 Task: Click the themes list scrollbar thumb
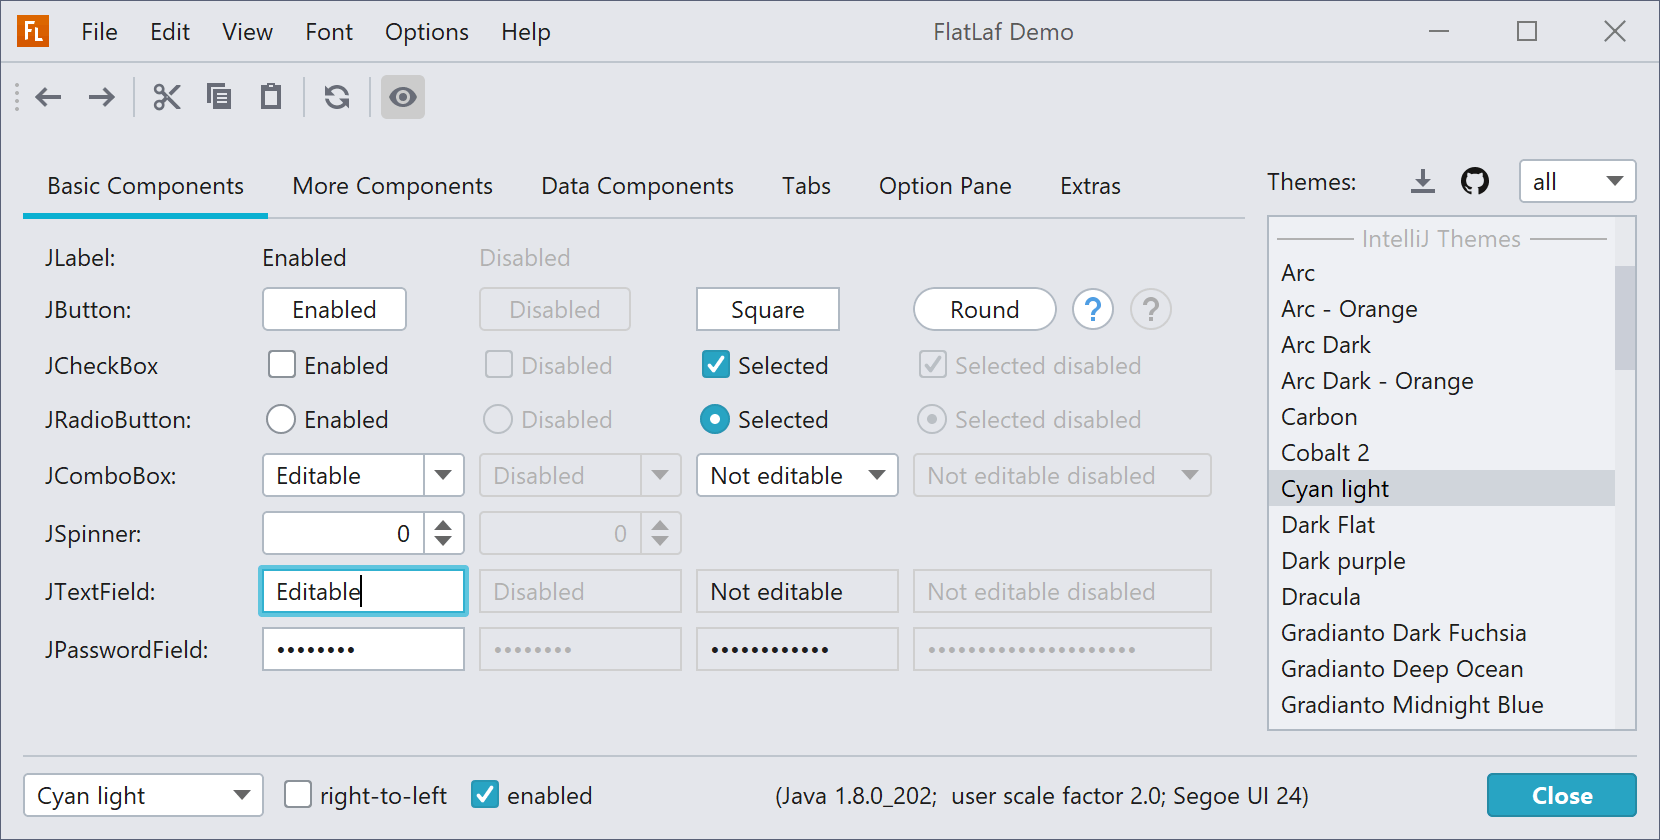point(1625,317)
